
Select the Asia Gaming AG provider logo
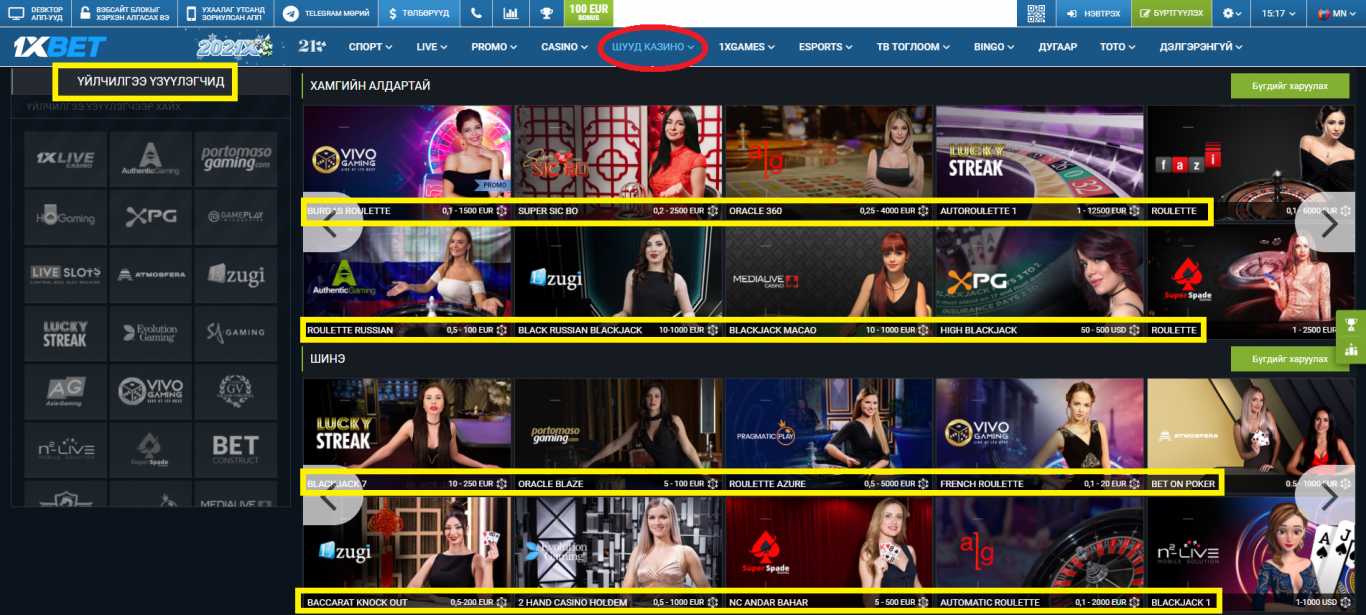(x=65, y=391)
